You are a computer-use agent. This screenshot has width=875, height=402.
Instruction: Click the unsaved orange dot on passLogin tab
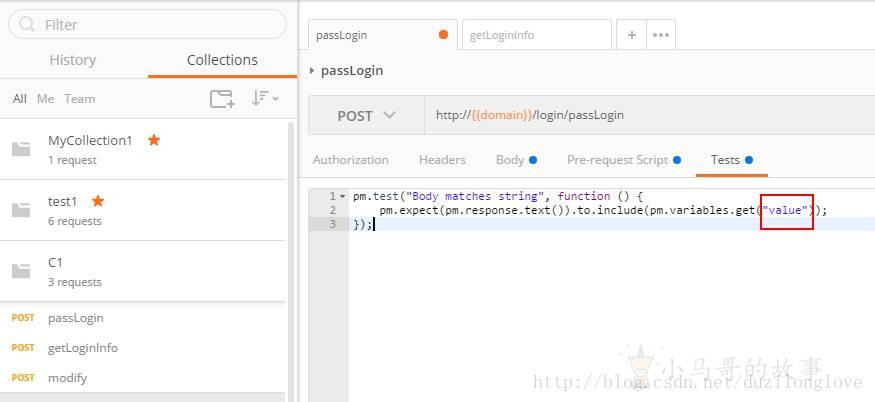444,35
